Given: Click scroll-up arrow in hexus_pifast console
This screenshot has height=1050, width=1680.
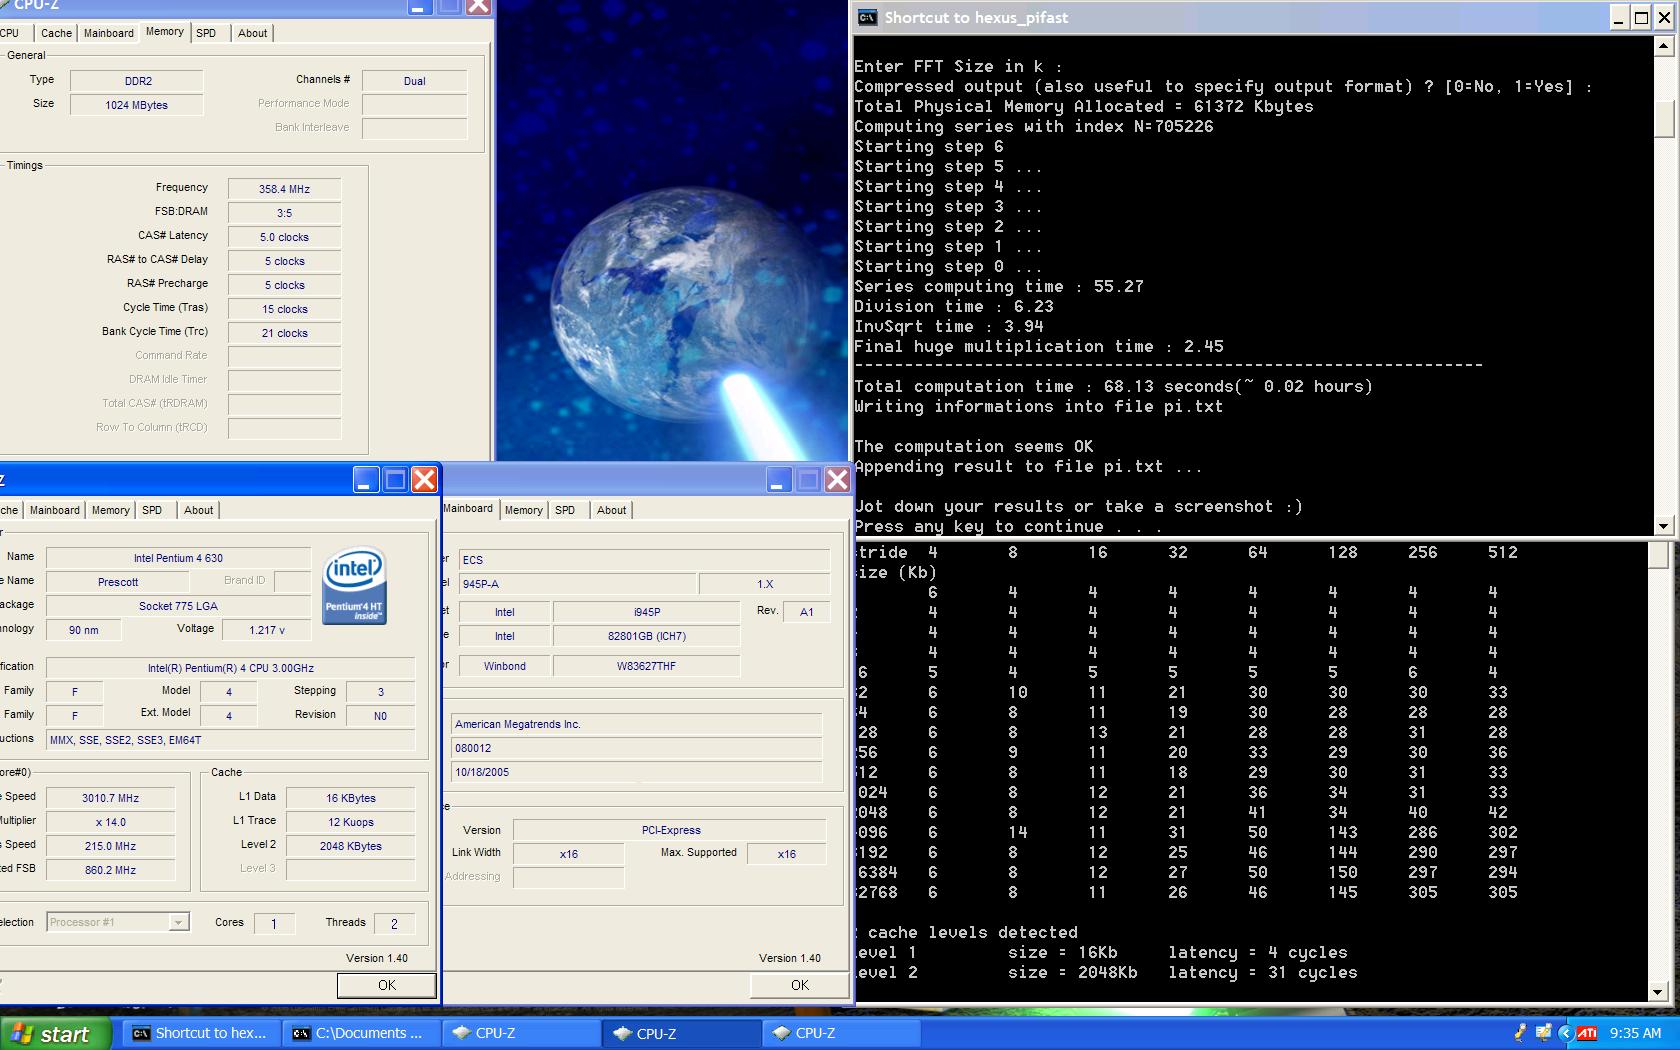Looking at the screenshot, I should (1664, 45).
